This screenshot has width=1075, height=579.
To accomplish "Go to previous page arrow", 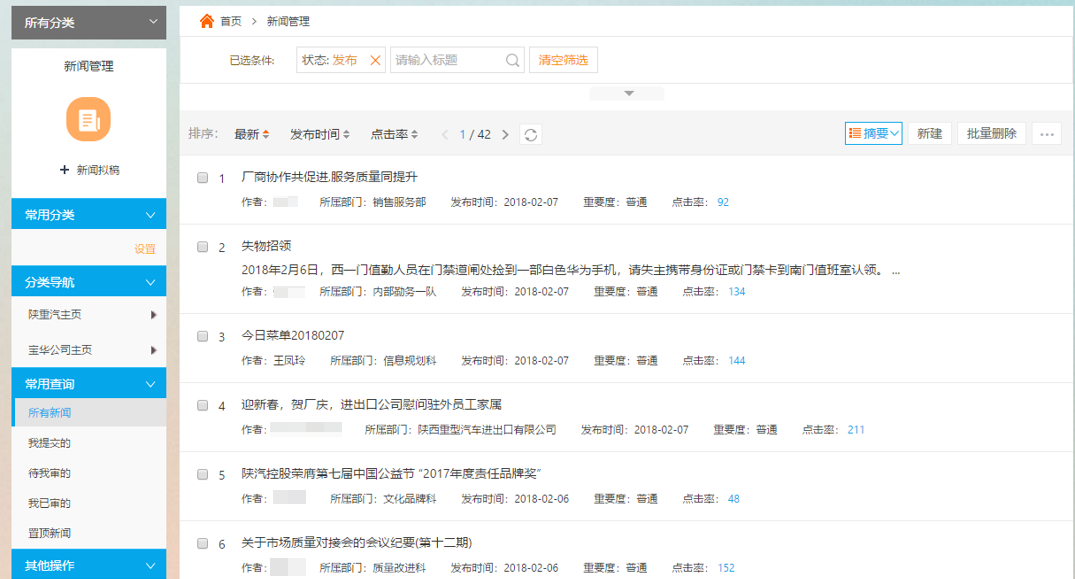I will click(445, 135).
